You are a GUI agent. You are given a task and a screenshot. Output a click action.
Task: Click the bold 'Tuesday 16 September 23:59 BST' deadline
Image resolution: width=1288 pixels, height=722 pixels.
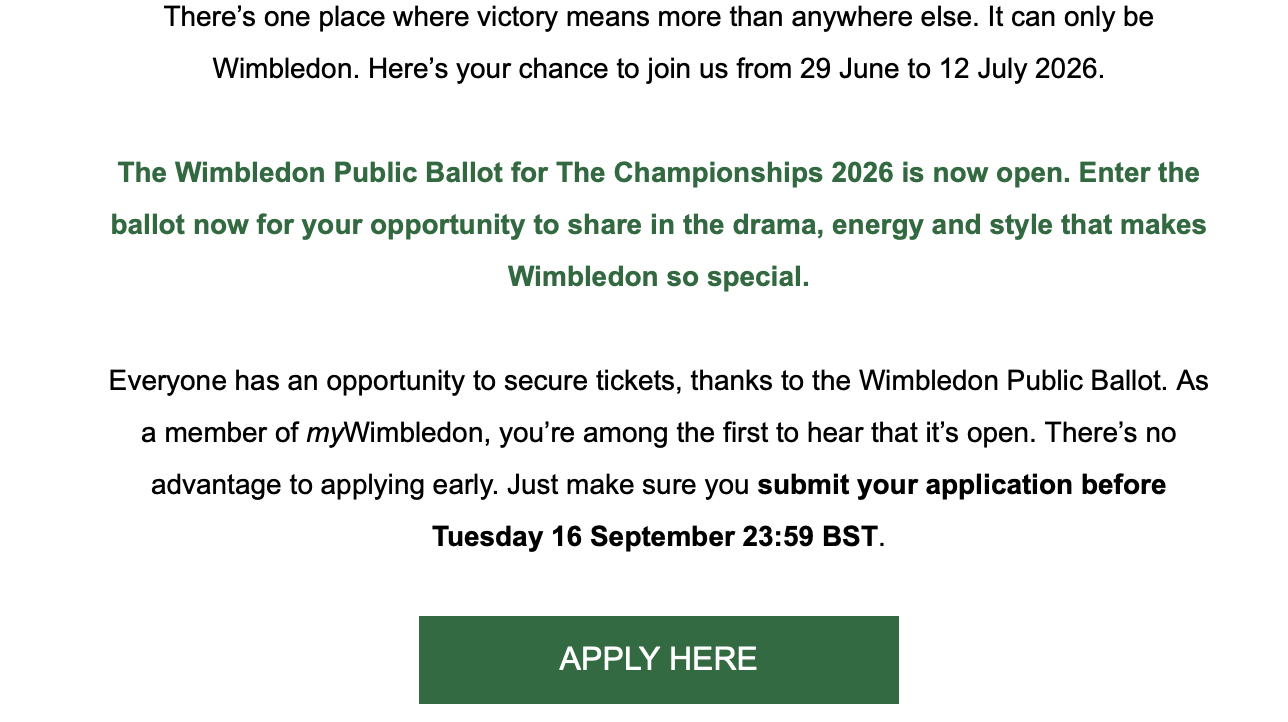point(654,538)
